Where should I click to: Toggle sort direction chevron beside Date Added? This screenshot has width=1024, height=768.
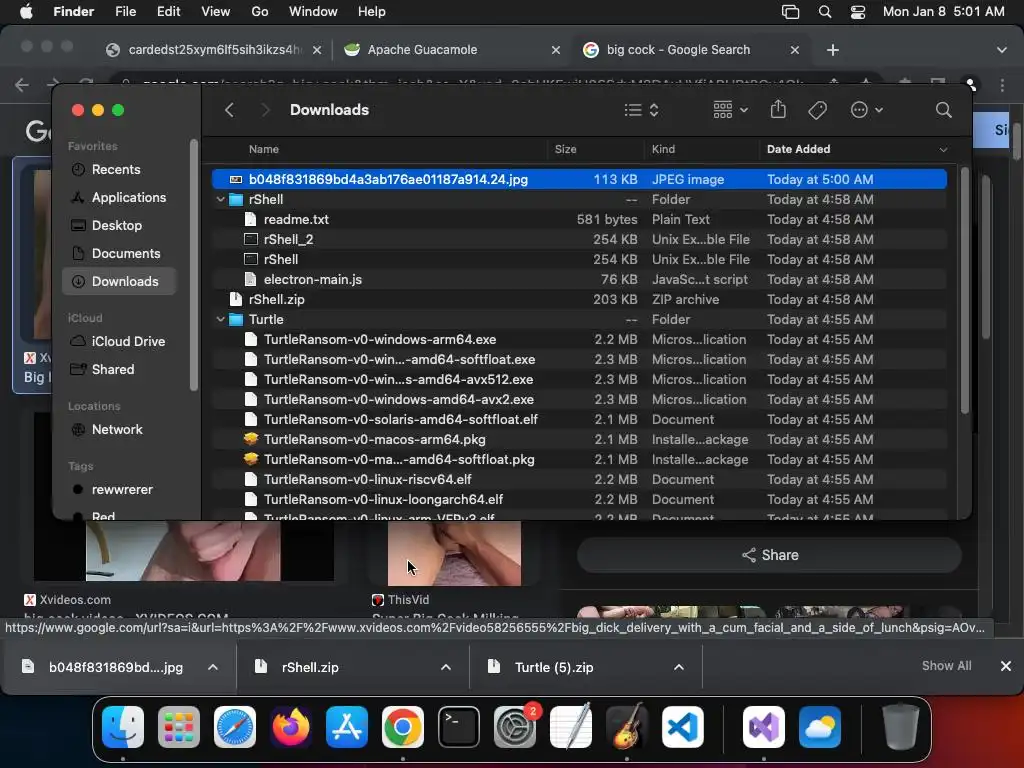[x=943, y=150]
